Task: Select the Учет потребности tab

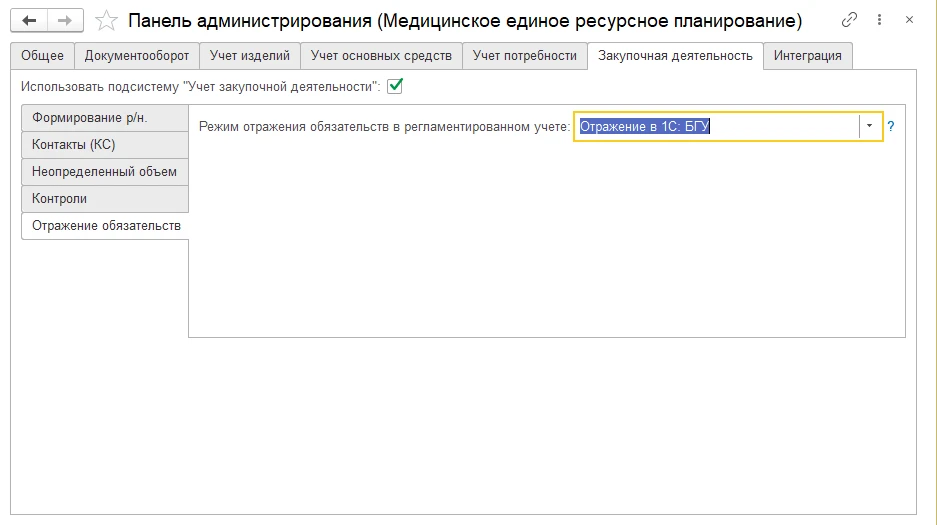Action: click(525, 56)
